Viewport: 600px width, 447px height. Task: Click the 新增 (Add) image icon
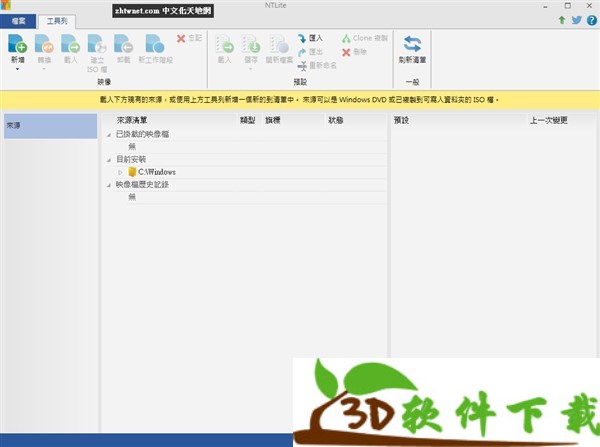pos(17,43)
